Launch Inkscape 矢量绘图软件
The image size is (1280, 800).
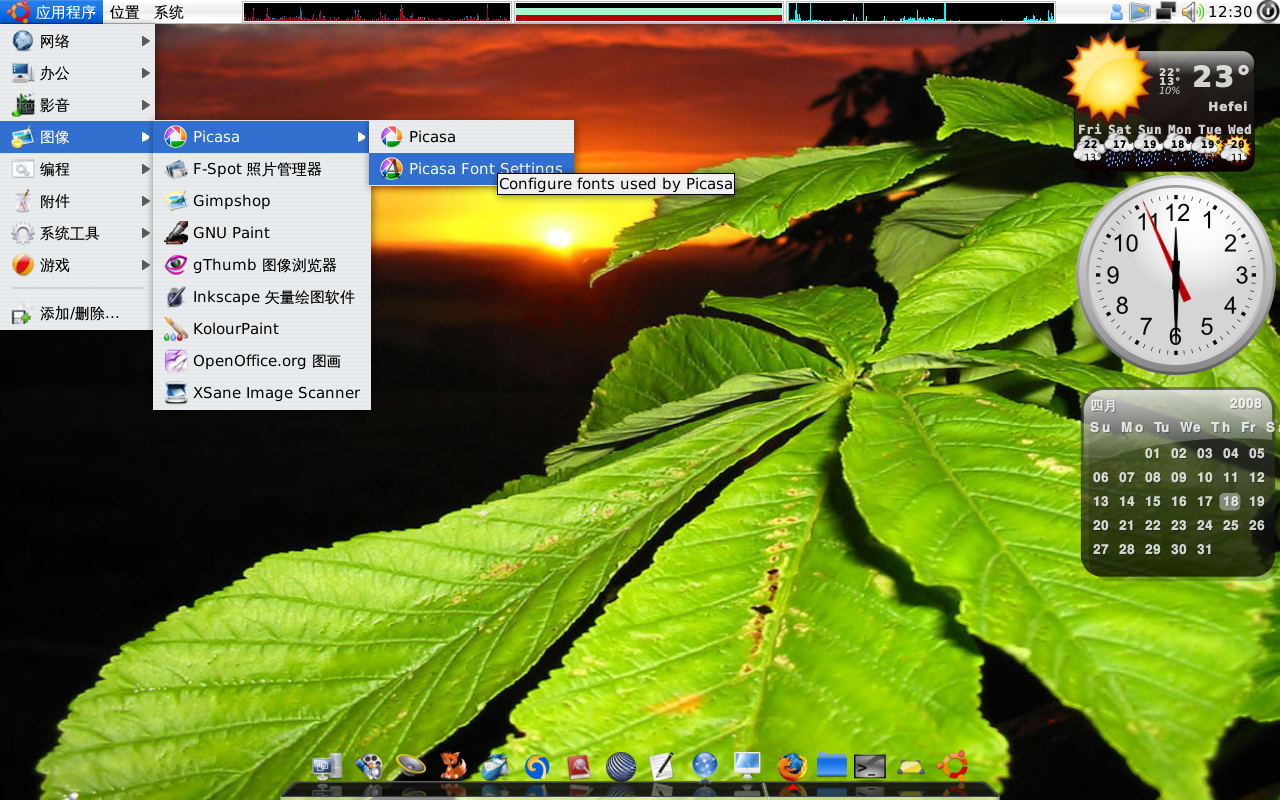coord(262,297)
